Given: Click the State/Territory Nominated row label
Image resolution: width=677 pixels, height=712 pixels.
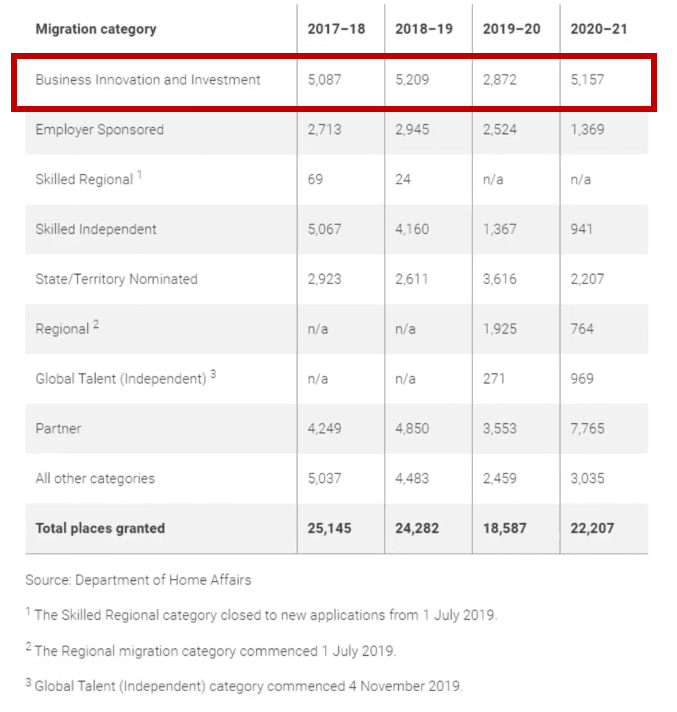Looking at the screenshot, I should [116, 279].
